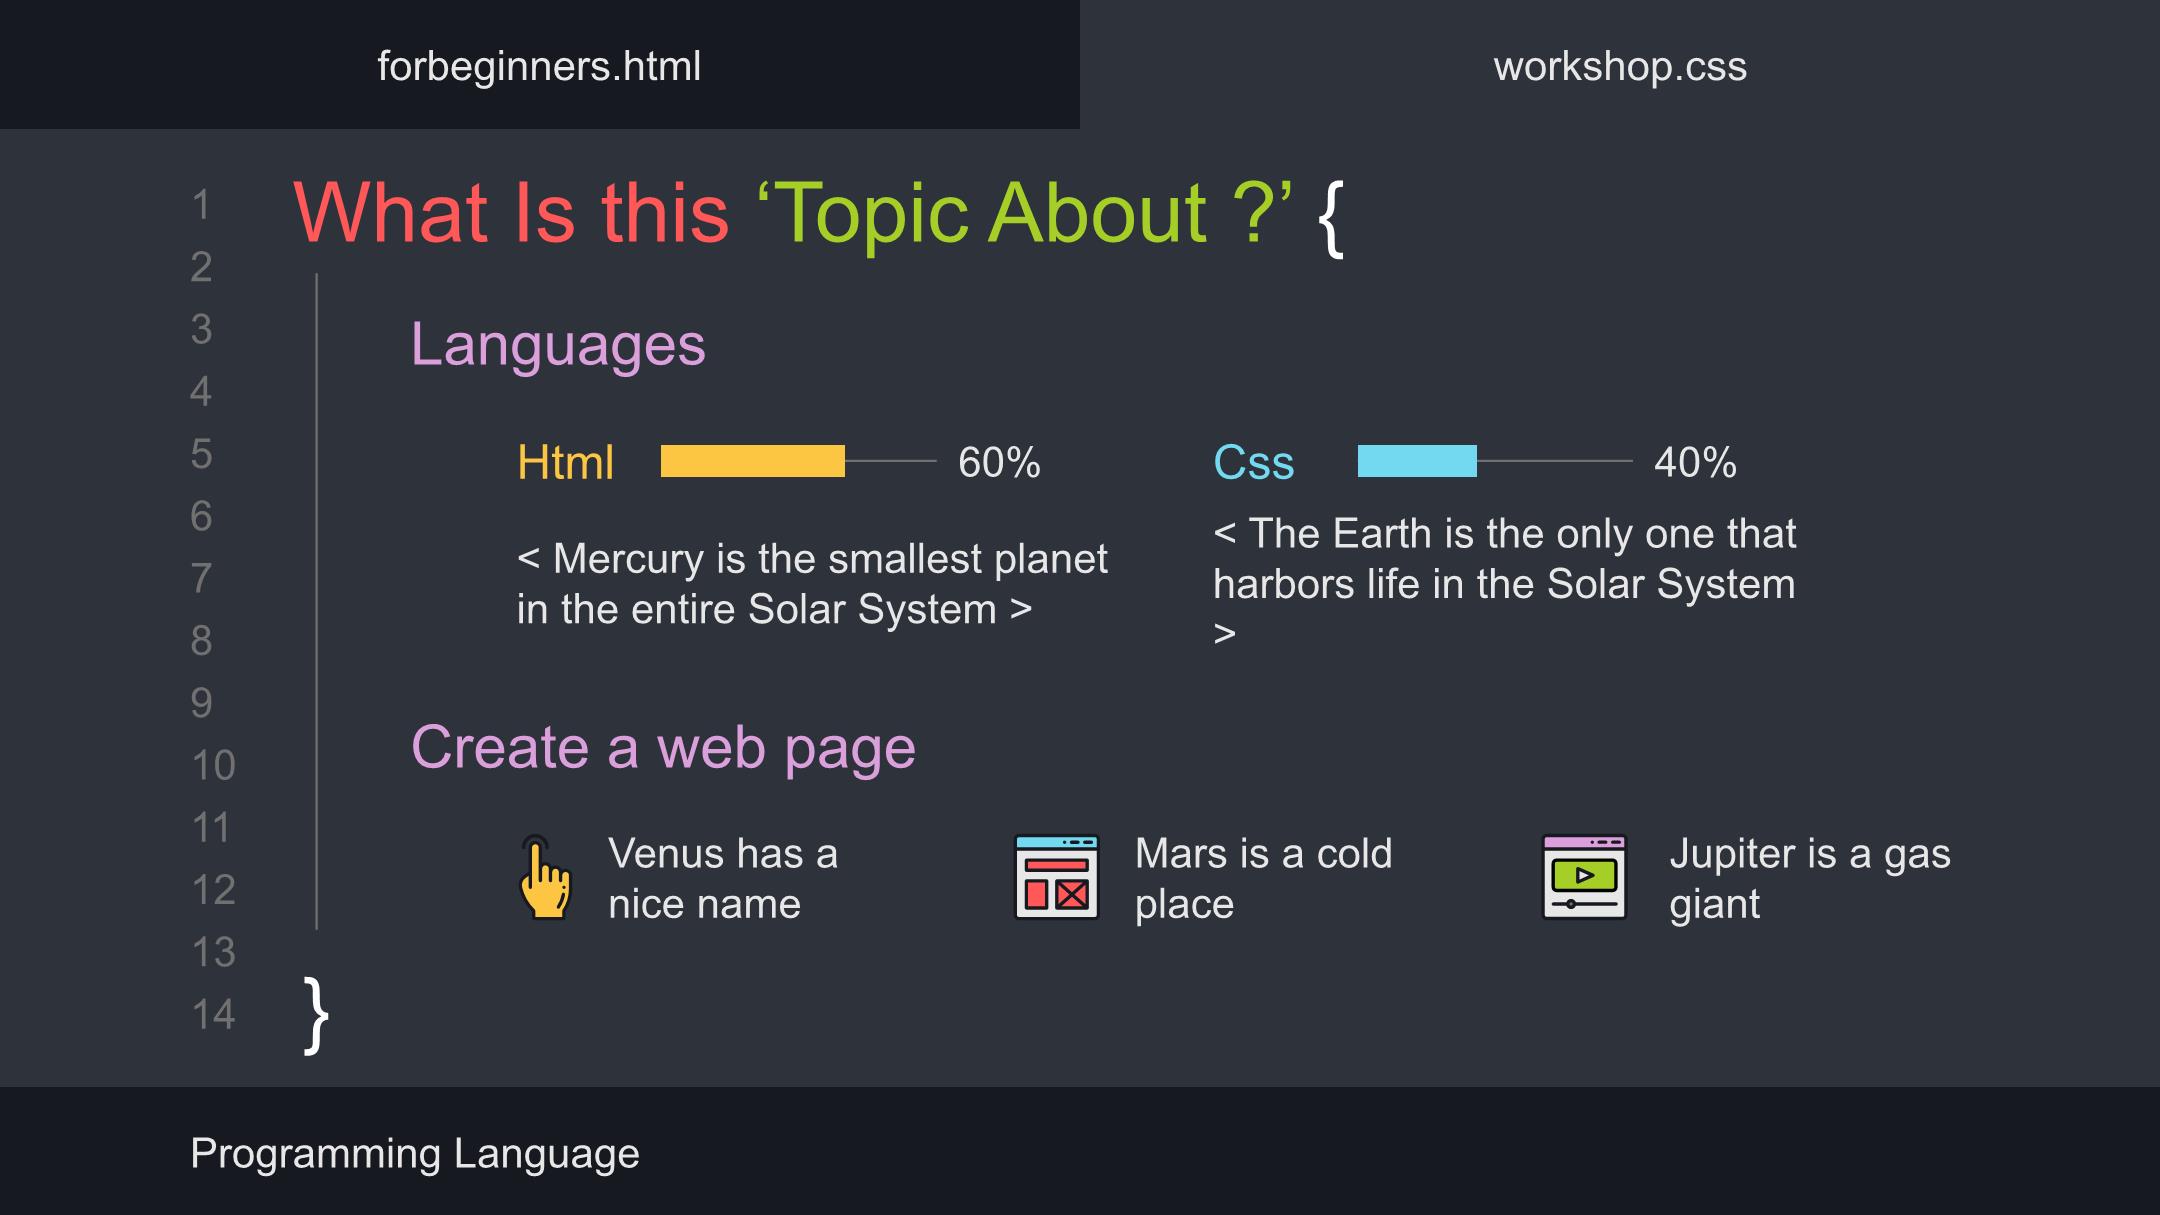
Task: Click the Html label
Action: click(x=565, y=463)
